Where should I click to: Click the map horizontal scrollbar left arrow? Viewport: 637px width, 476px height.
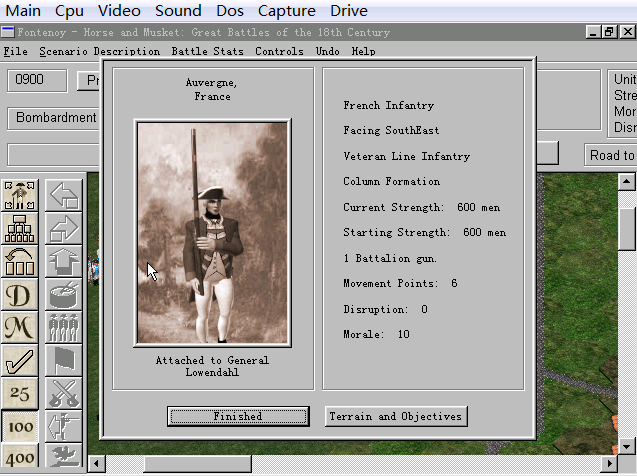click(97, 463)
